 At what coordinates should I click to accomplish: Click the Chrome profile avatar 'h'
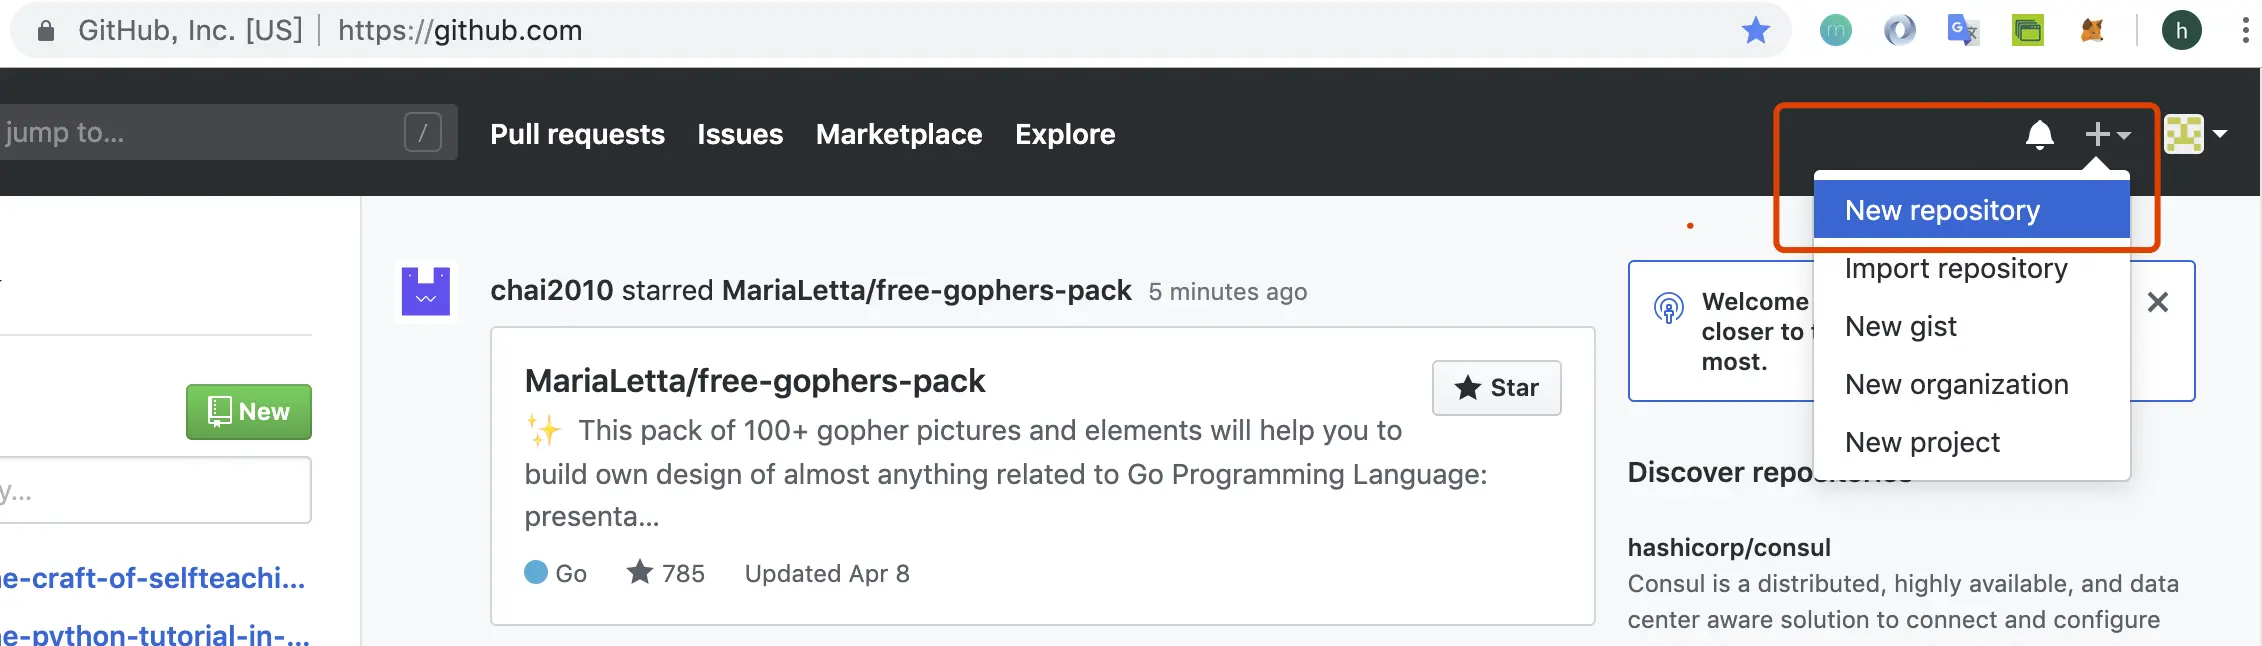(x=2181, y=31)
